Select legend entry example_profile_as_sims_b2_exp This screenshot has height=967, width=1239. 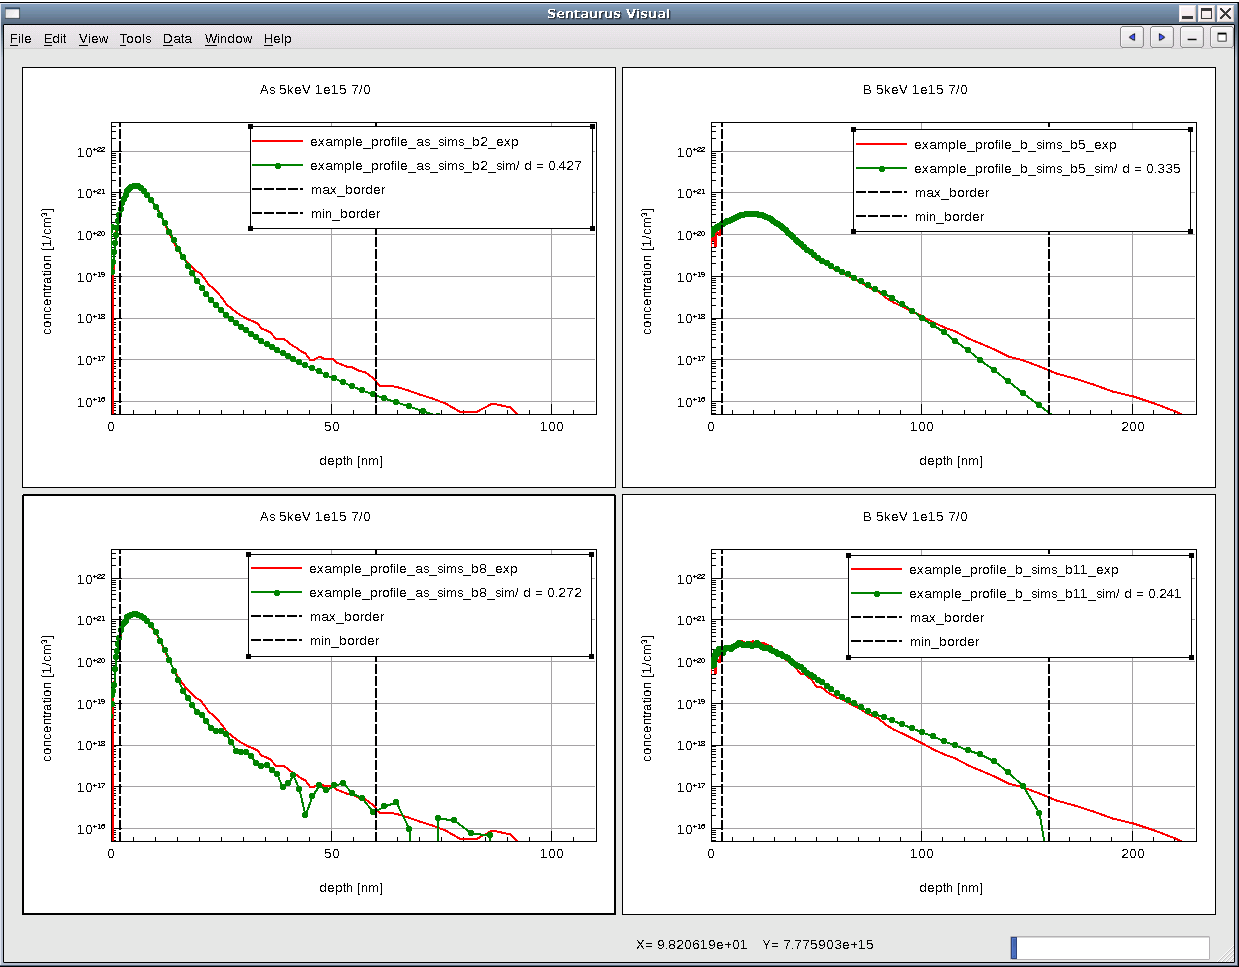[x=414, y=142]
